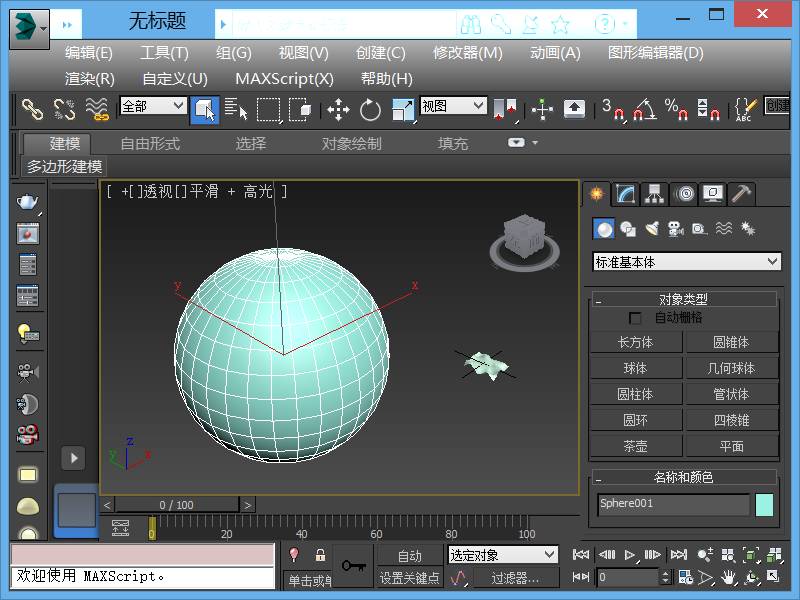The width and height of the screenshot is (800, 600).
Task: Open the 3ds Max application menu
Action: pos(29,28)
